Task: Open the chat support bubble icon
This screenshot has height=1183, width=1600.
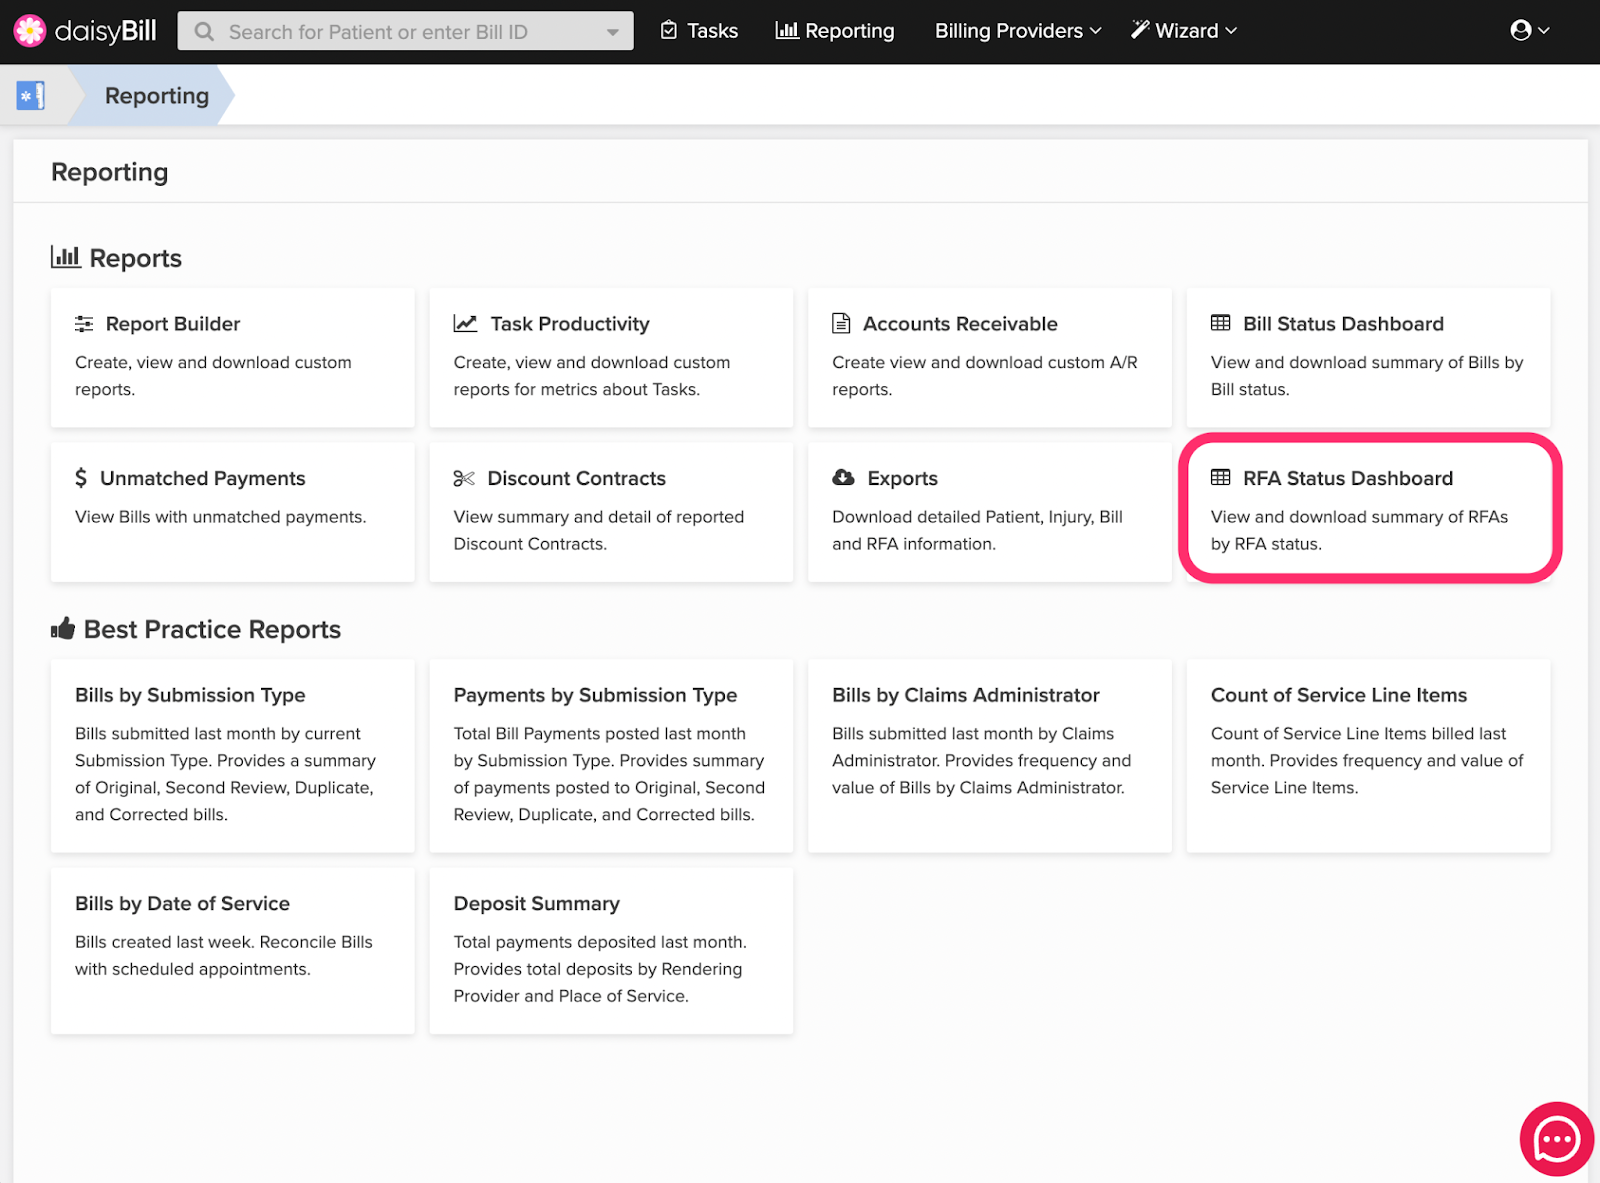Action: [x=1556, y=1139]
